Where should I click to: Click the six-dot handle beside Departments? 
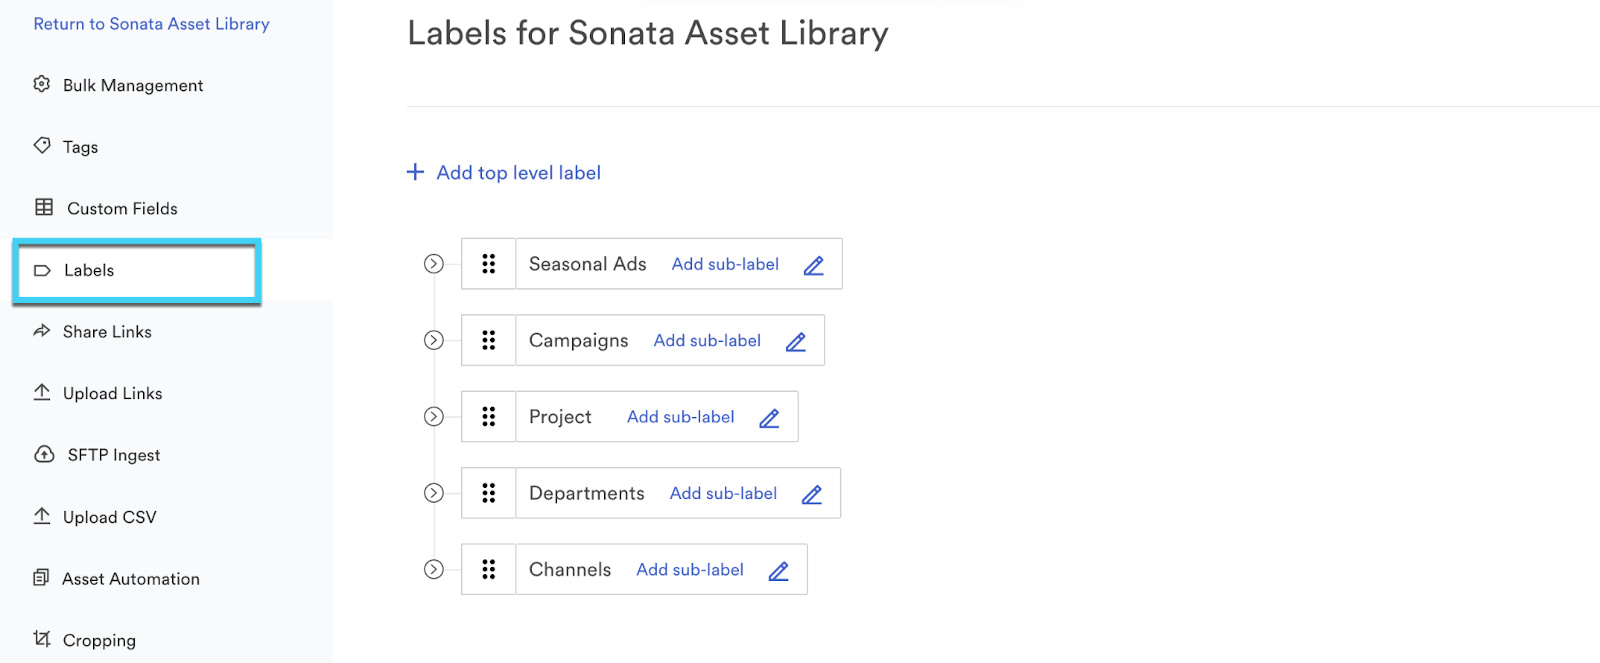pyautogui.click(x=489, y=493)
